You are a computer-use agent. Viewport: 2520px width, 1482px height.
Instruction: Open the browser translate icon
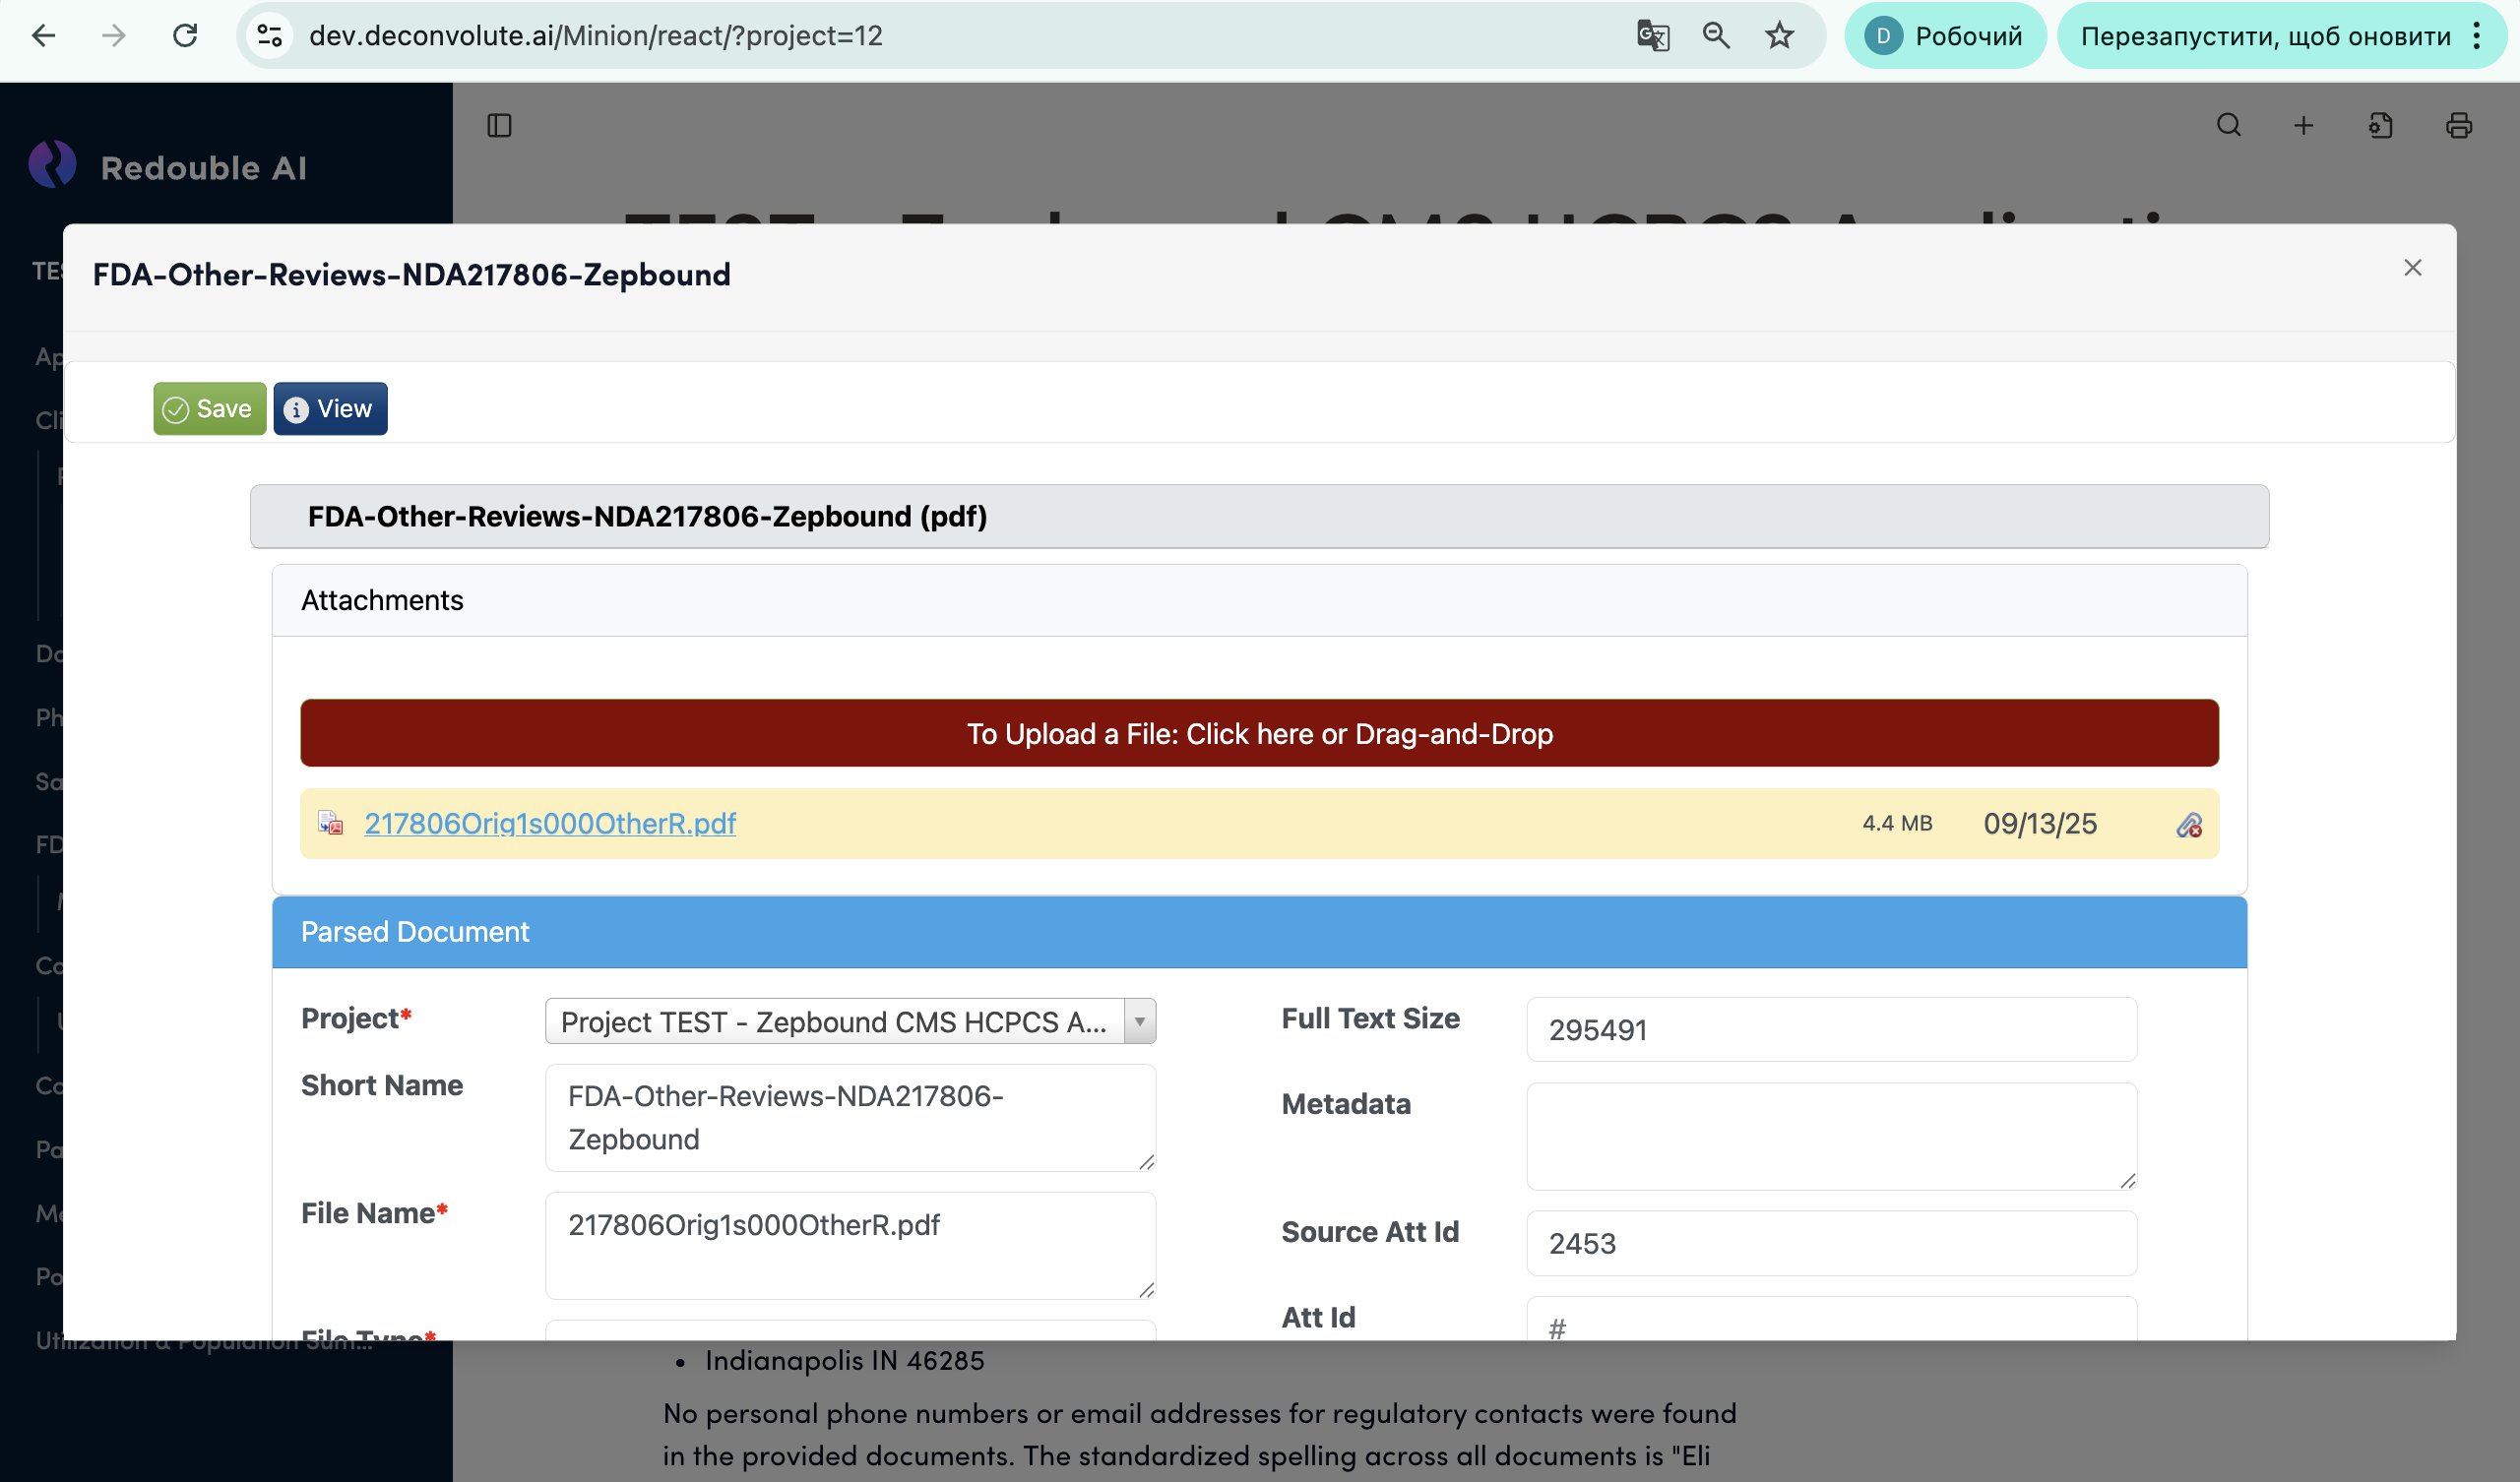pyautogui.click(x=1652, y=36)
